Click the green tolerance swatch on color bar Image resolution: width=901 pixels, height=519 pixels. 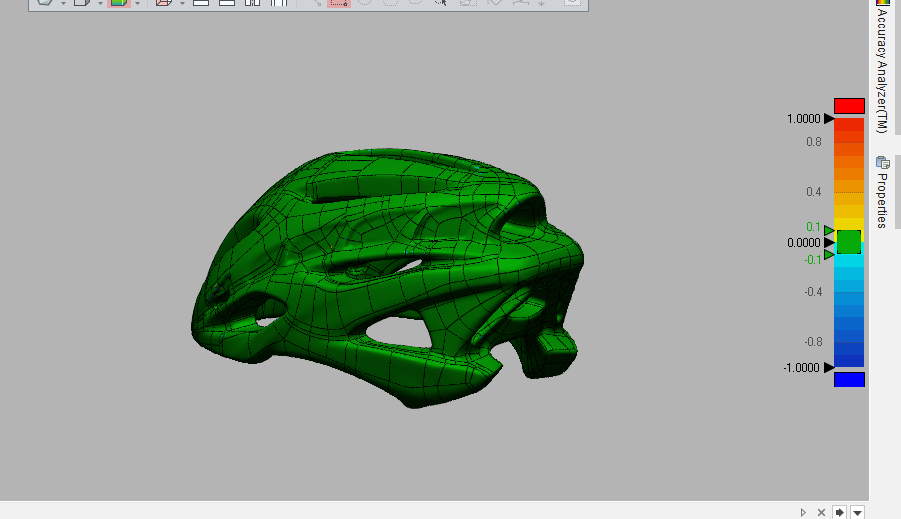click(x=849, y=242)
